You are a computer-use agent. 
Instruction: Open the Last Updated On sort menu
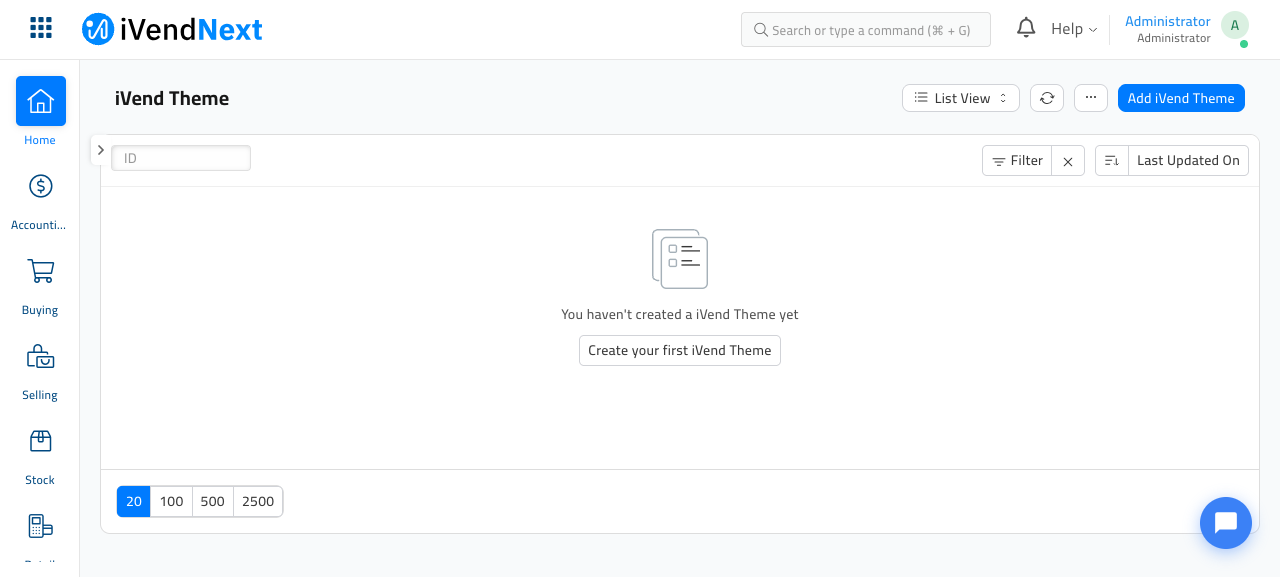(x=1188, y=161)
